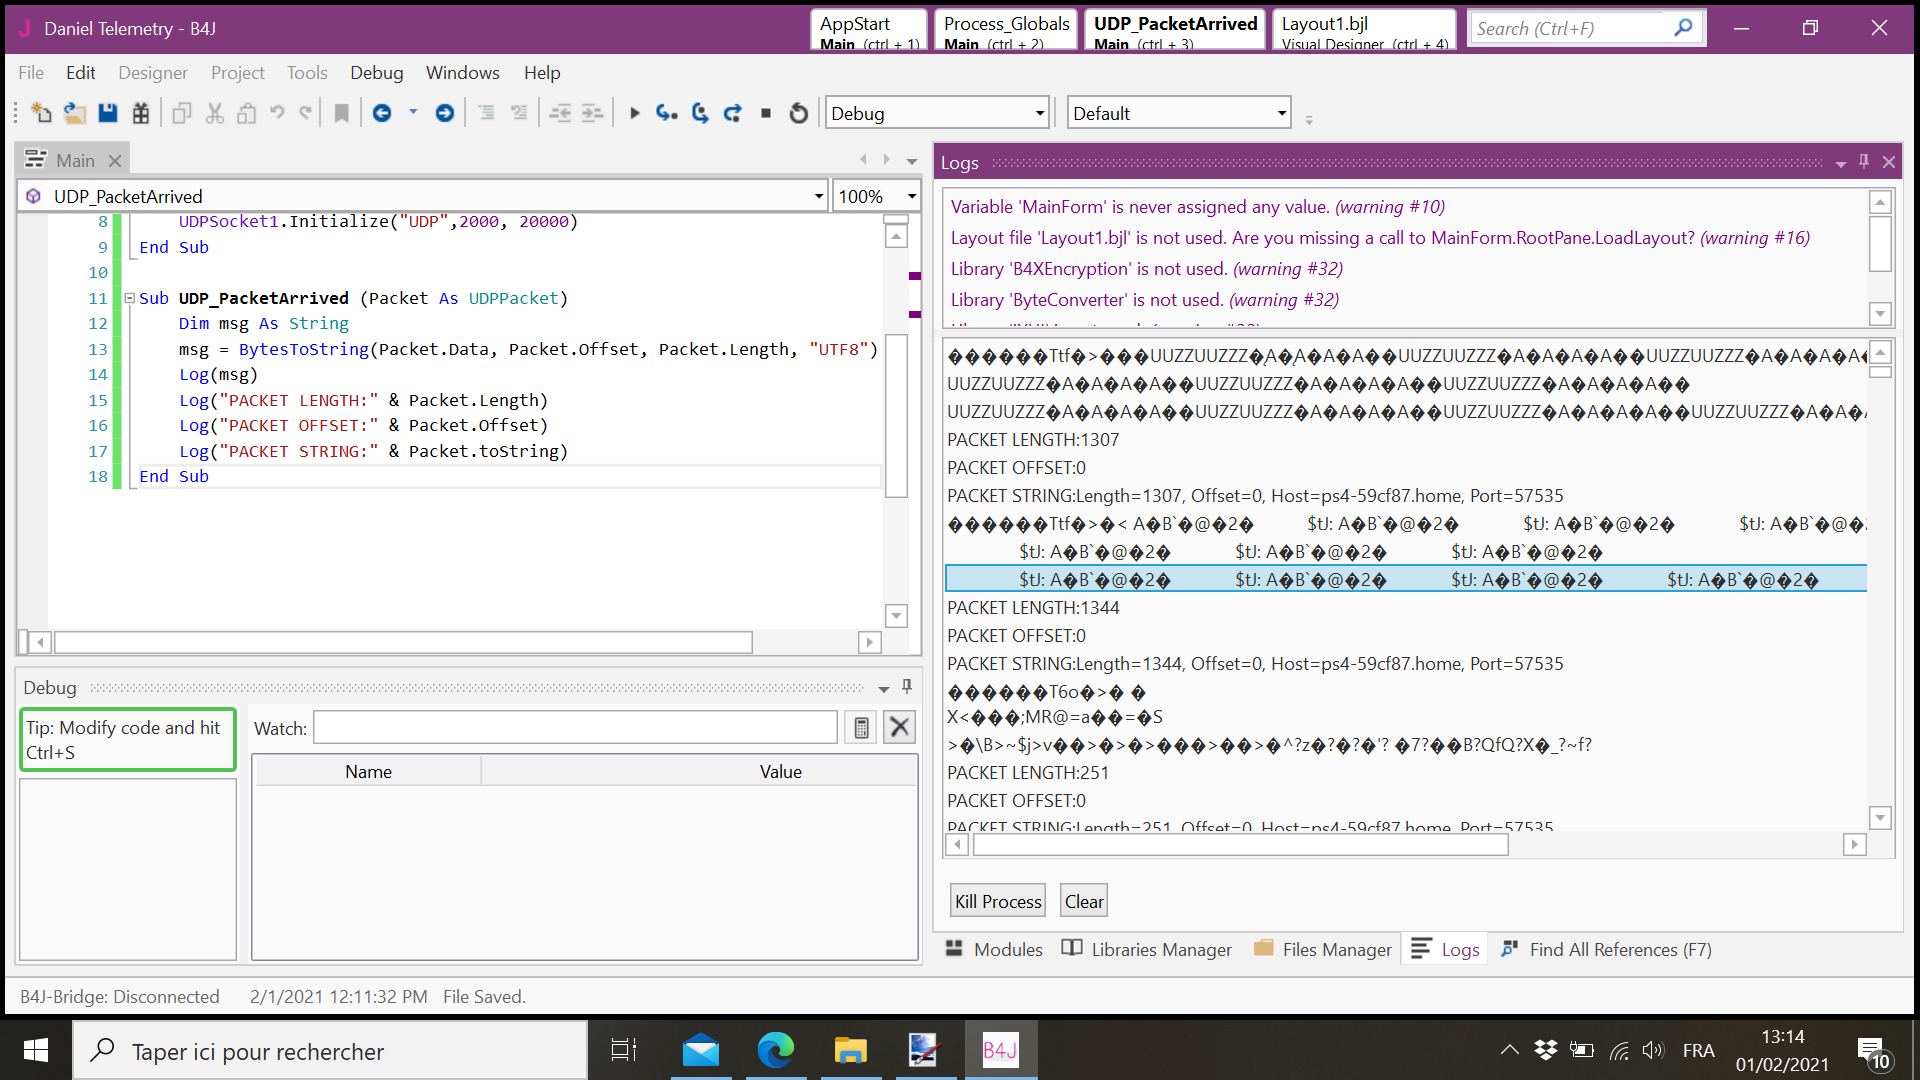Click the Stop debugging square icon

click(766, 113)
